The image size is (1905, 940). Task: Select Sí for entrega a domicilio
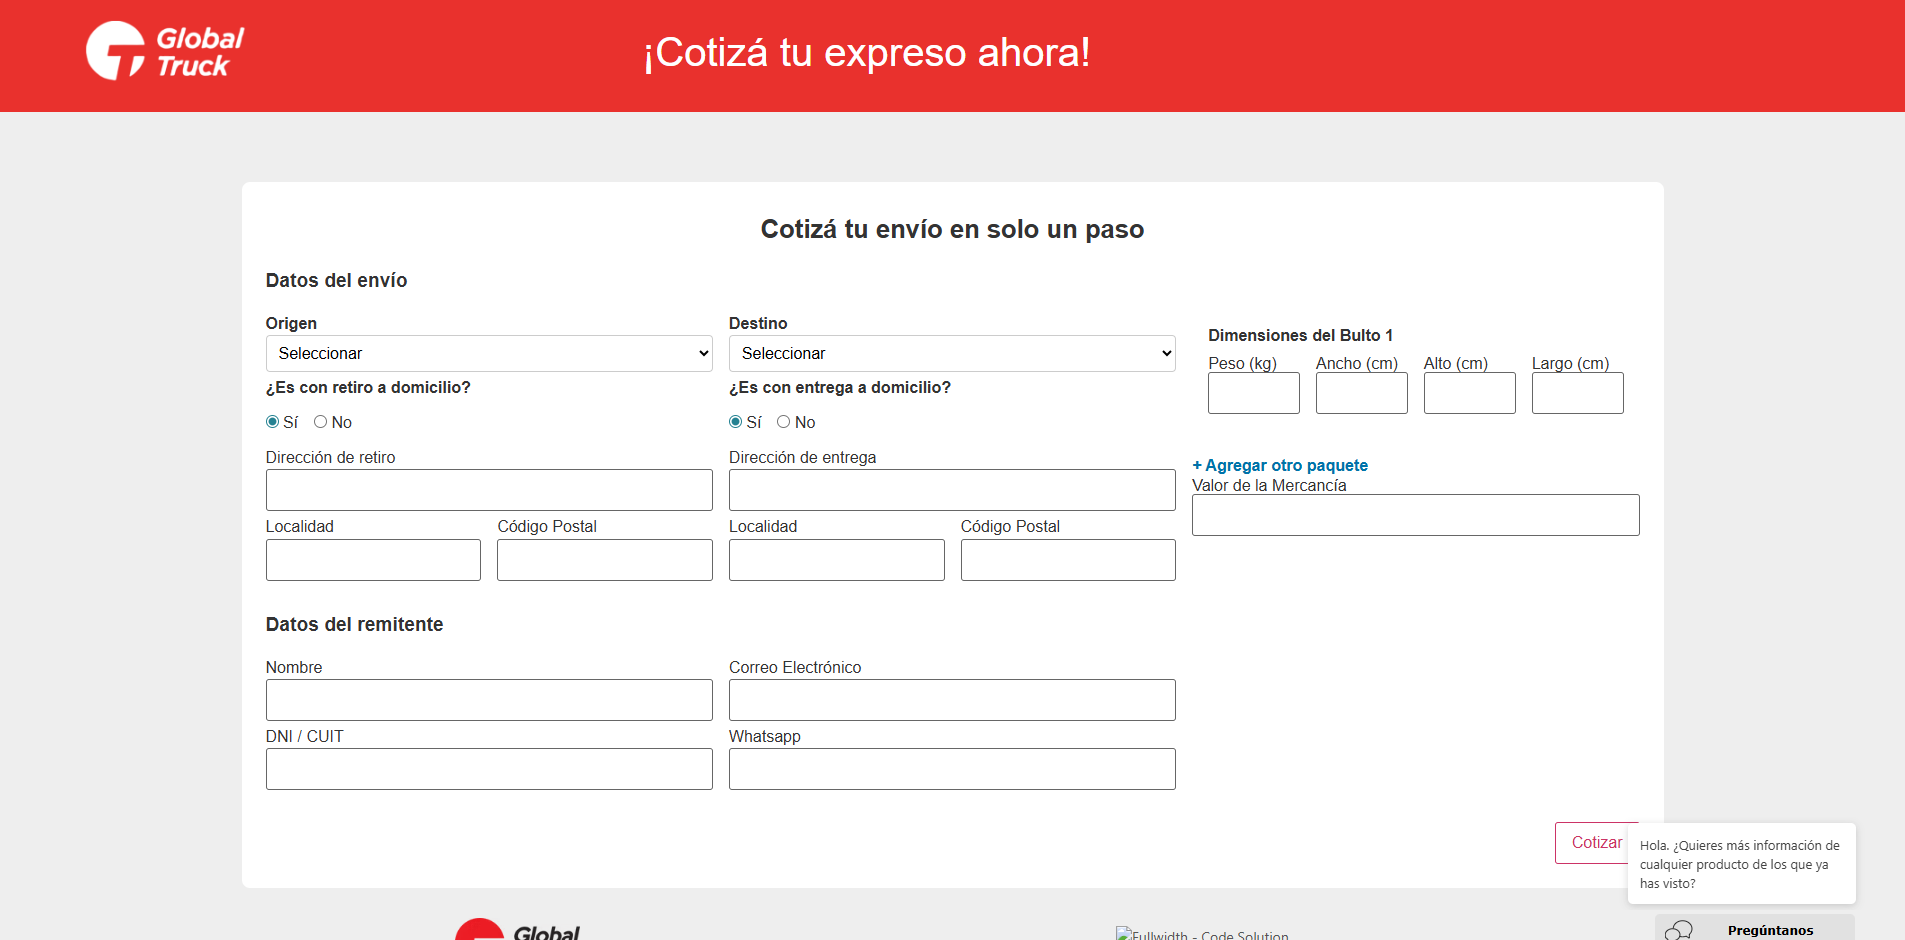tap(735, 422)
